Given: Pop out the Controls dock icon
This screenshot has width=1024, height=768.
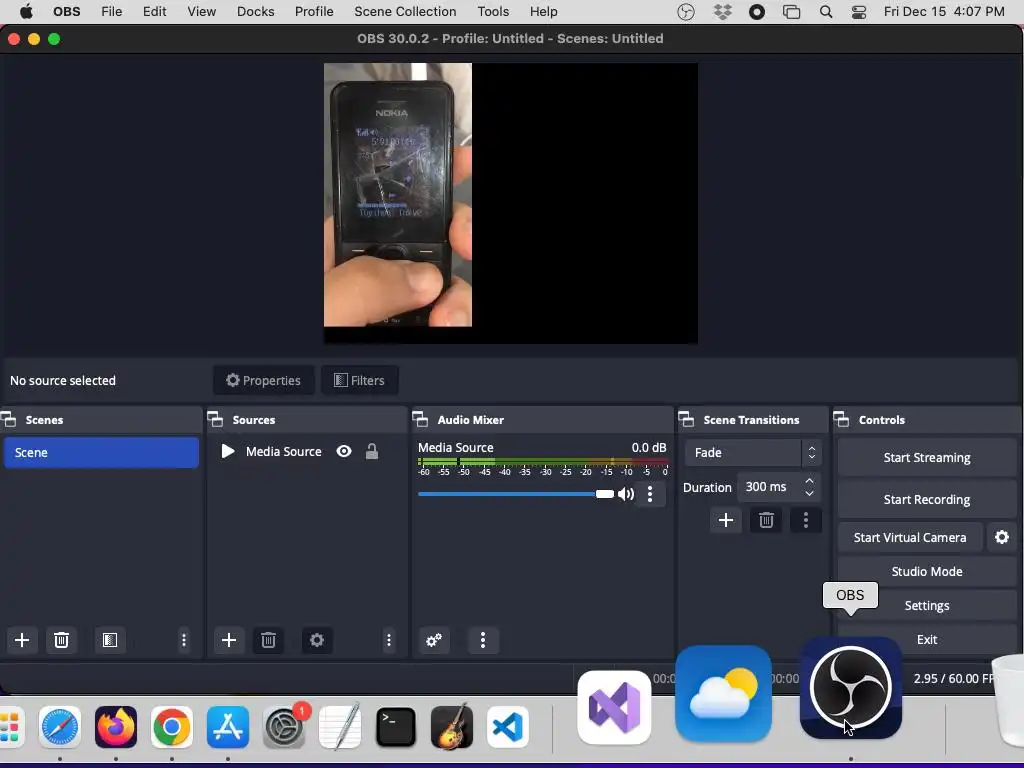Looking at the screenshot, I should [842, 419].
